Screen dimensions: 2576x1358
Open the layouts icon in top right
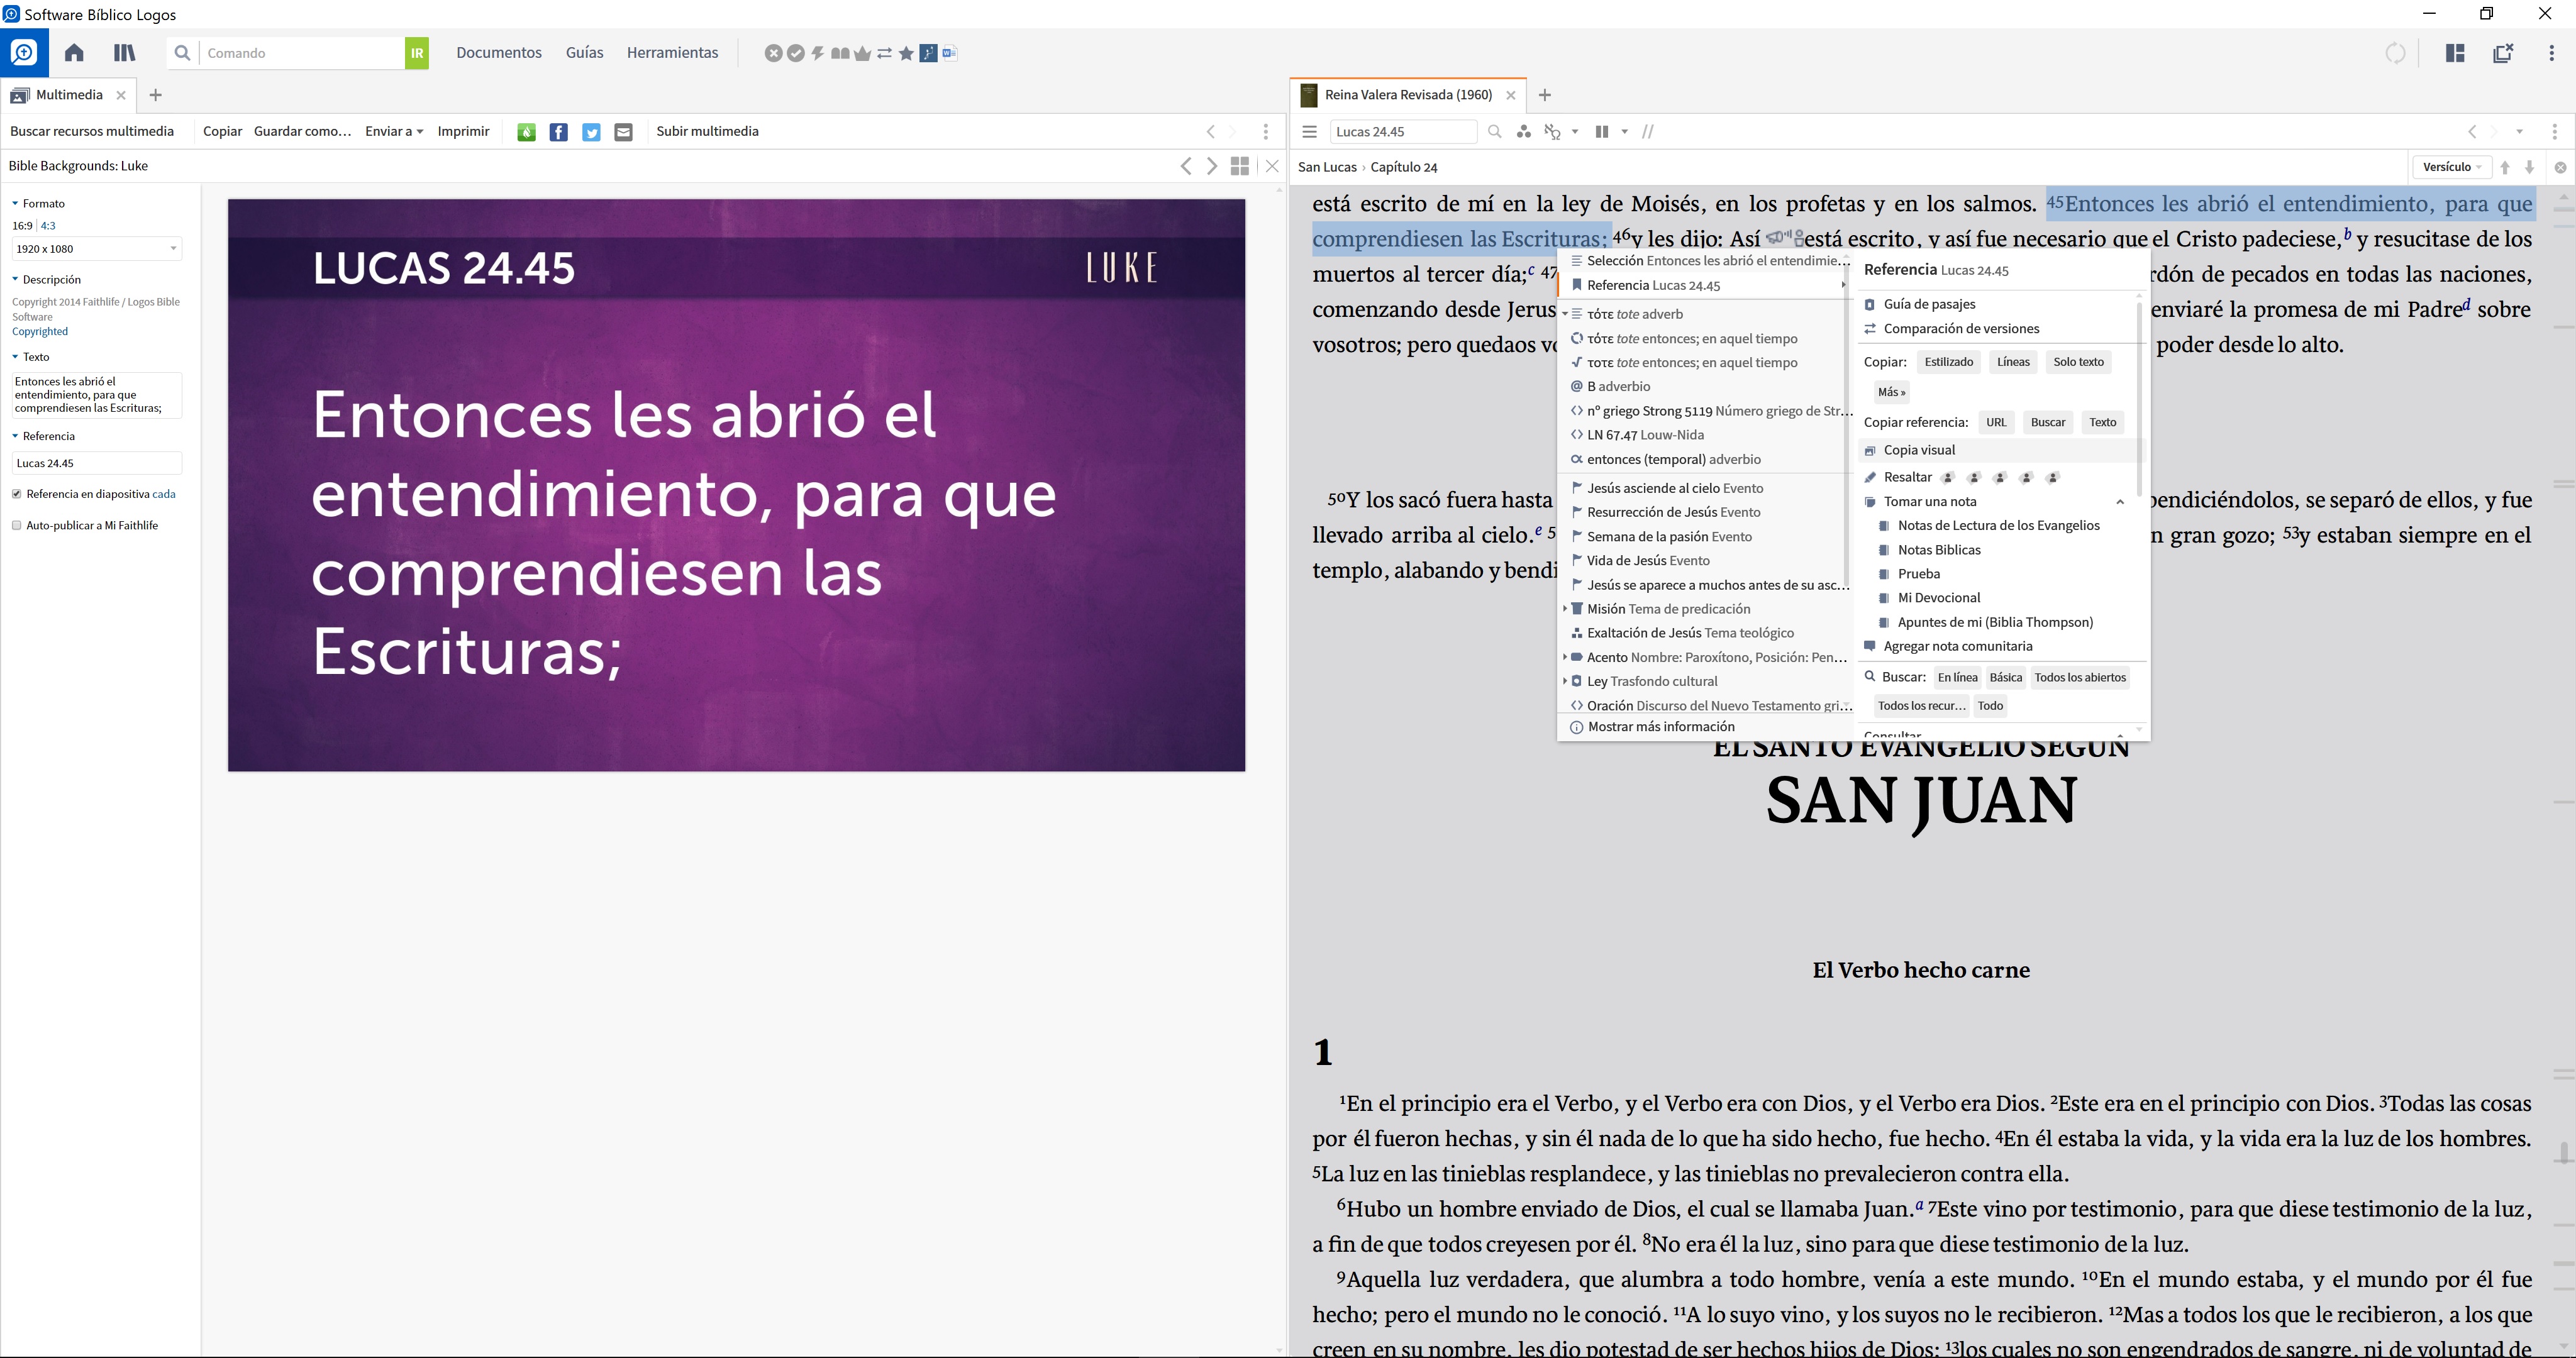click(x=2454, y=53)
